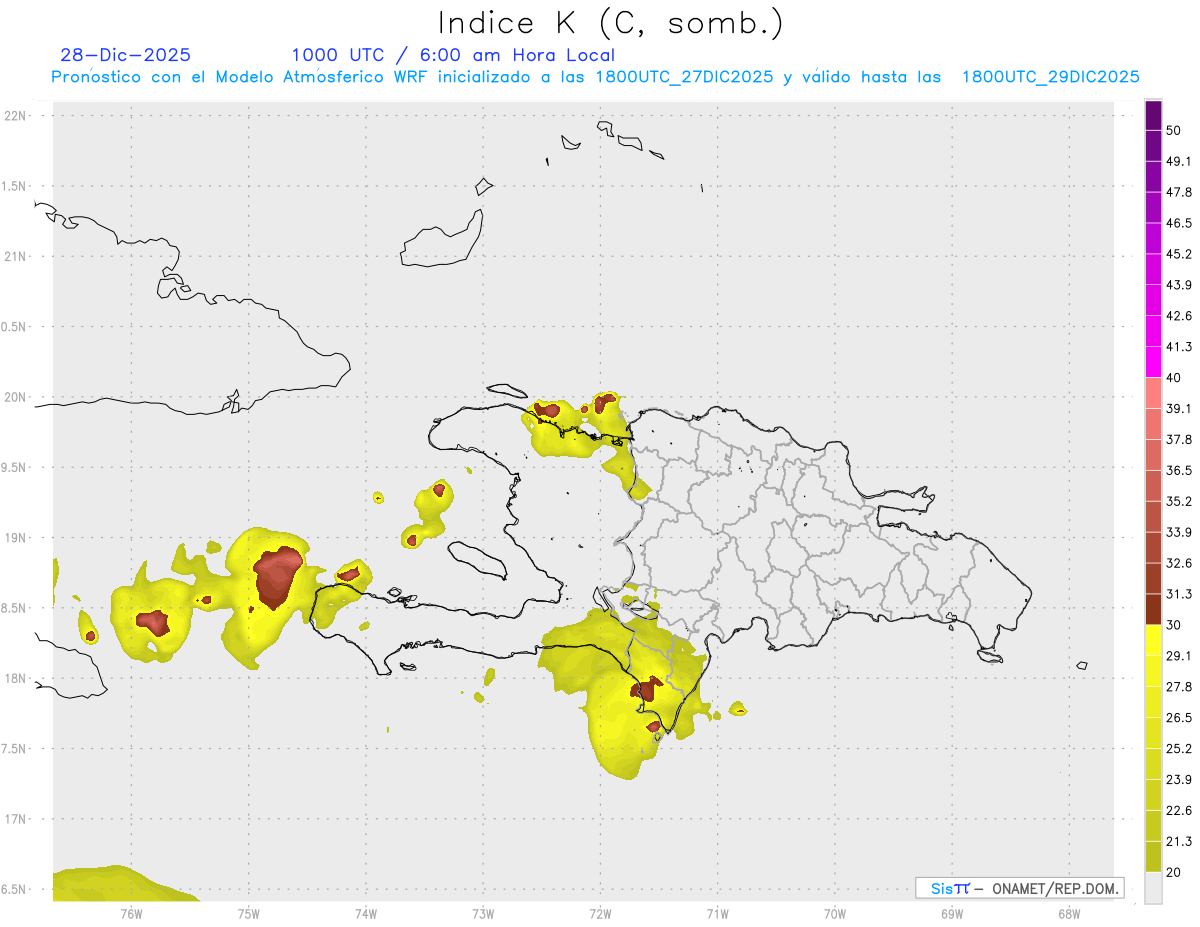Click the color bar value 30
The height and width of the screenshot is (927, 1200).
click(x=1174, y=625)
